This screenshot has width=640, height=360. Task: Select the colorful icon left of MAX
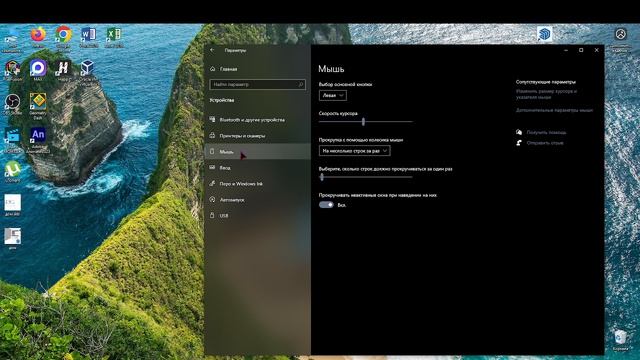(x=12, y=69)
